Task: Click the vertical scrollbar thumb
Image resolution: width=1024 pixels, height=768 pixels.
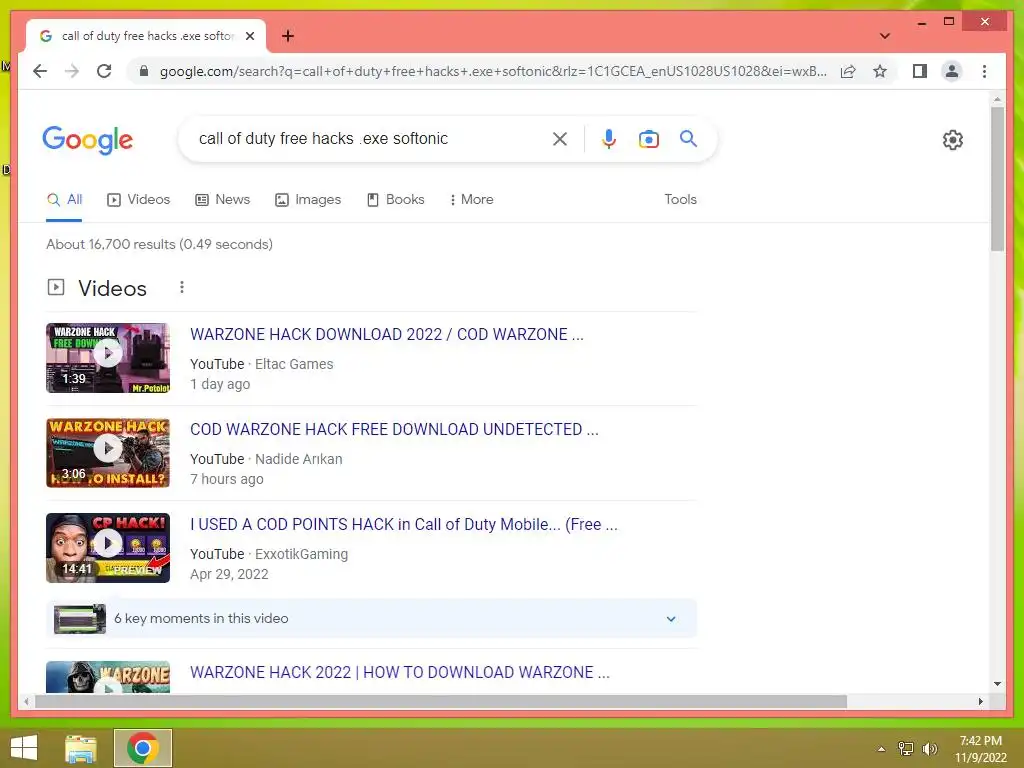Action: pos(997,178)
